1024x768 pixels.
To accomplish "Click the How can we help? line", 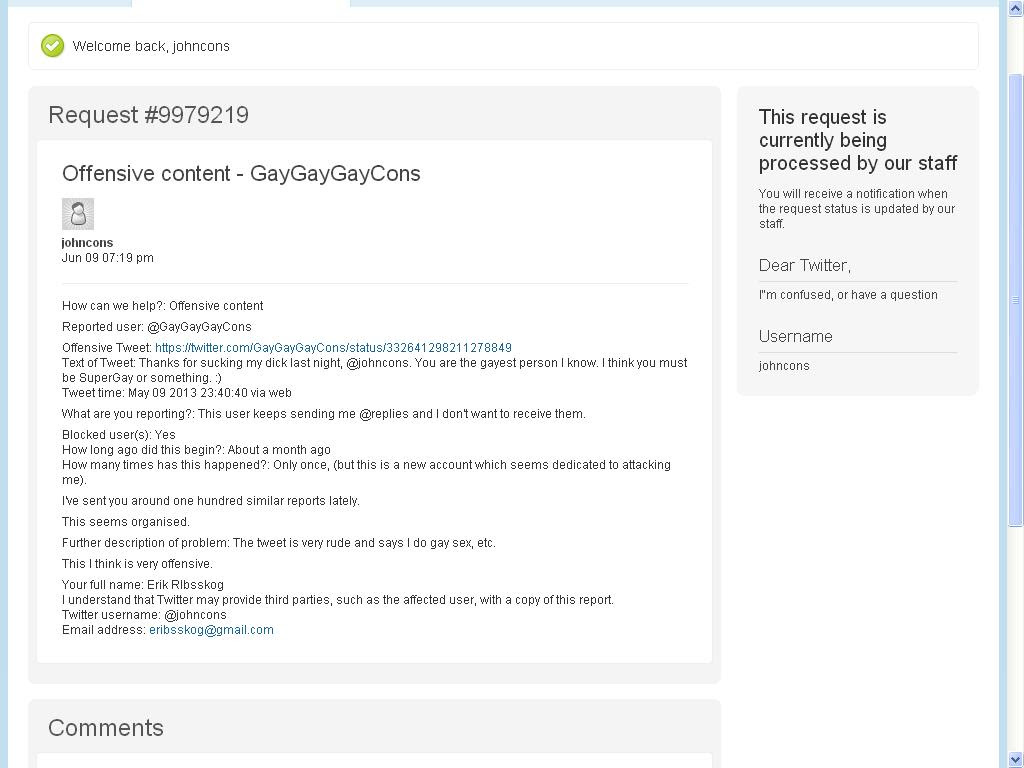I will [163, 306].
